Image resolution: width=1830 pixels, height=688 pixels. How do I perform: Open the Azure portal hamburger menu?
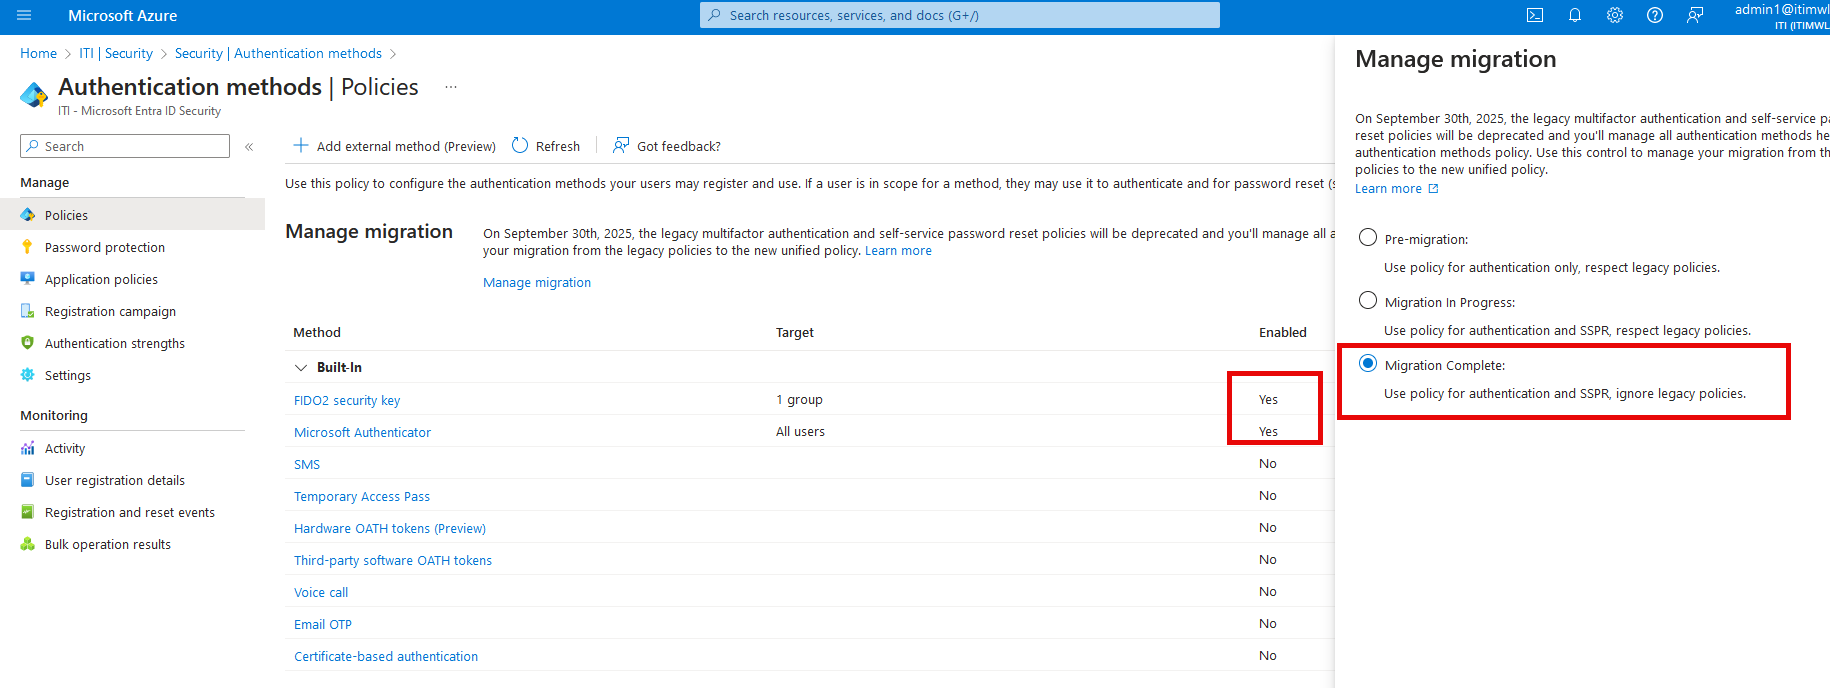24,15
